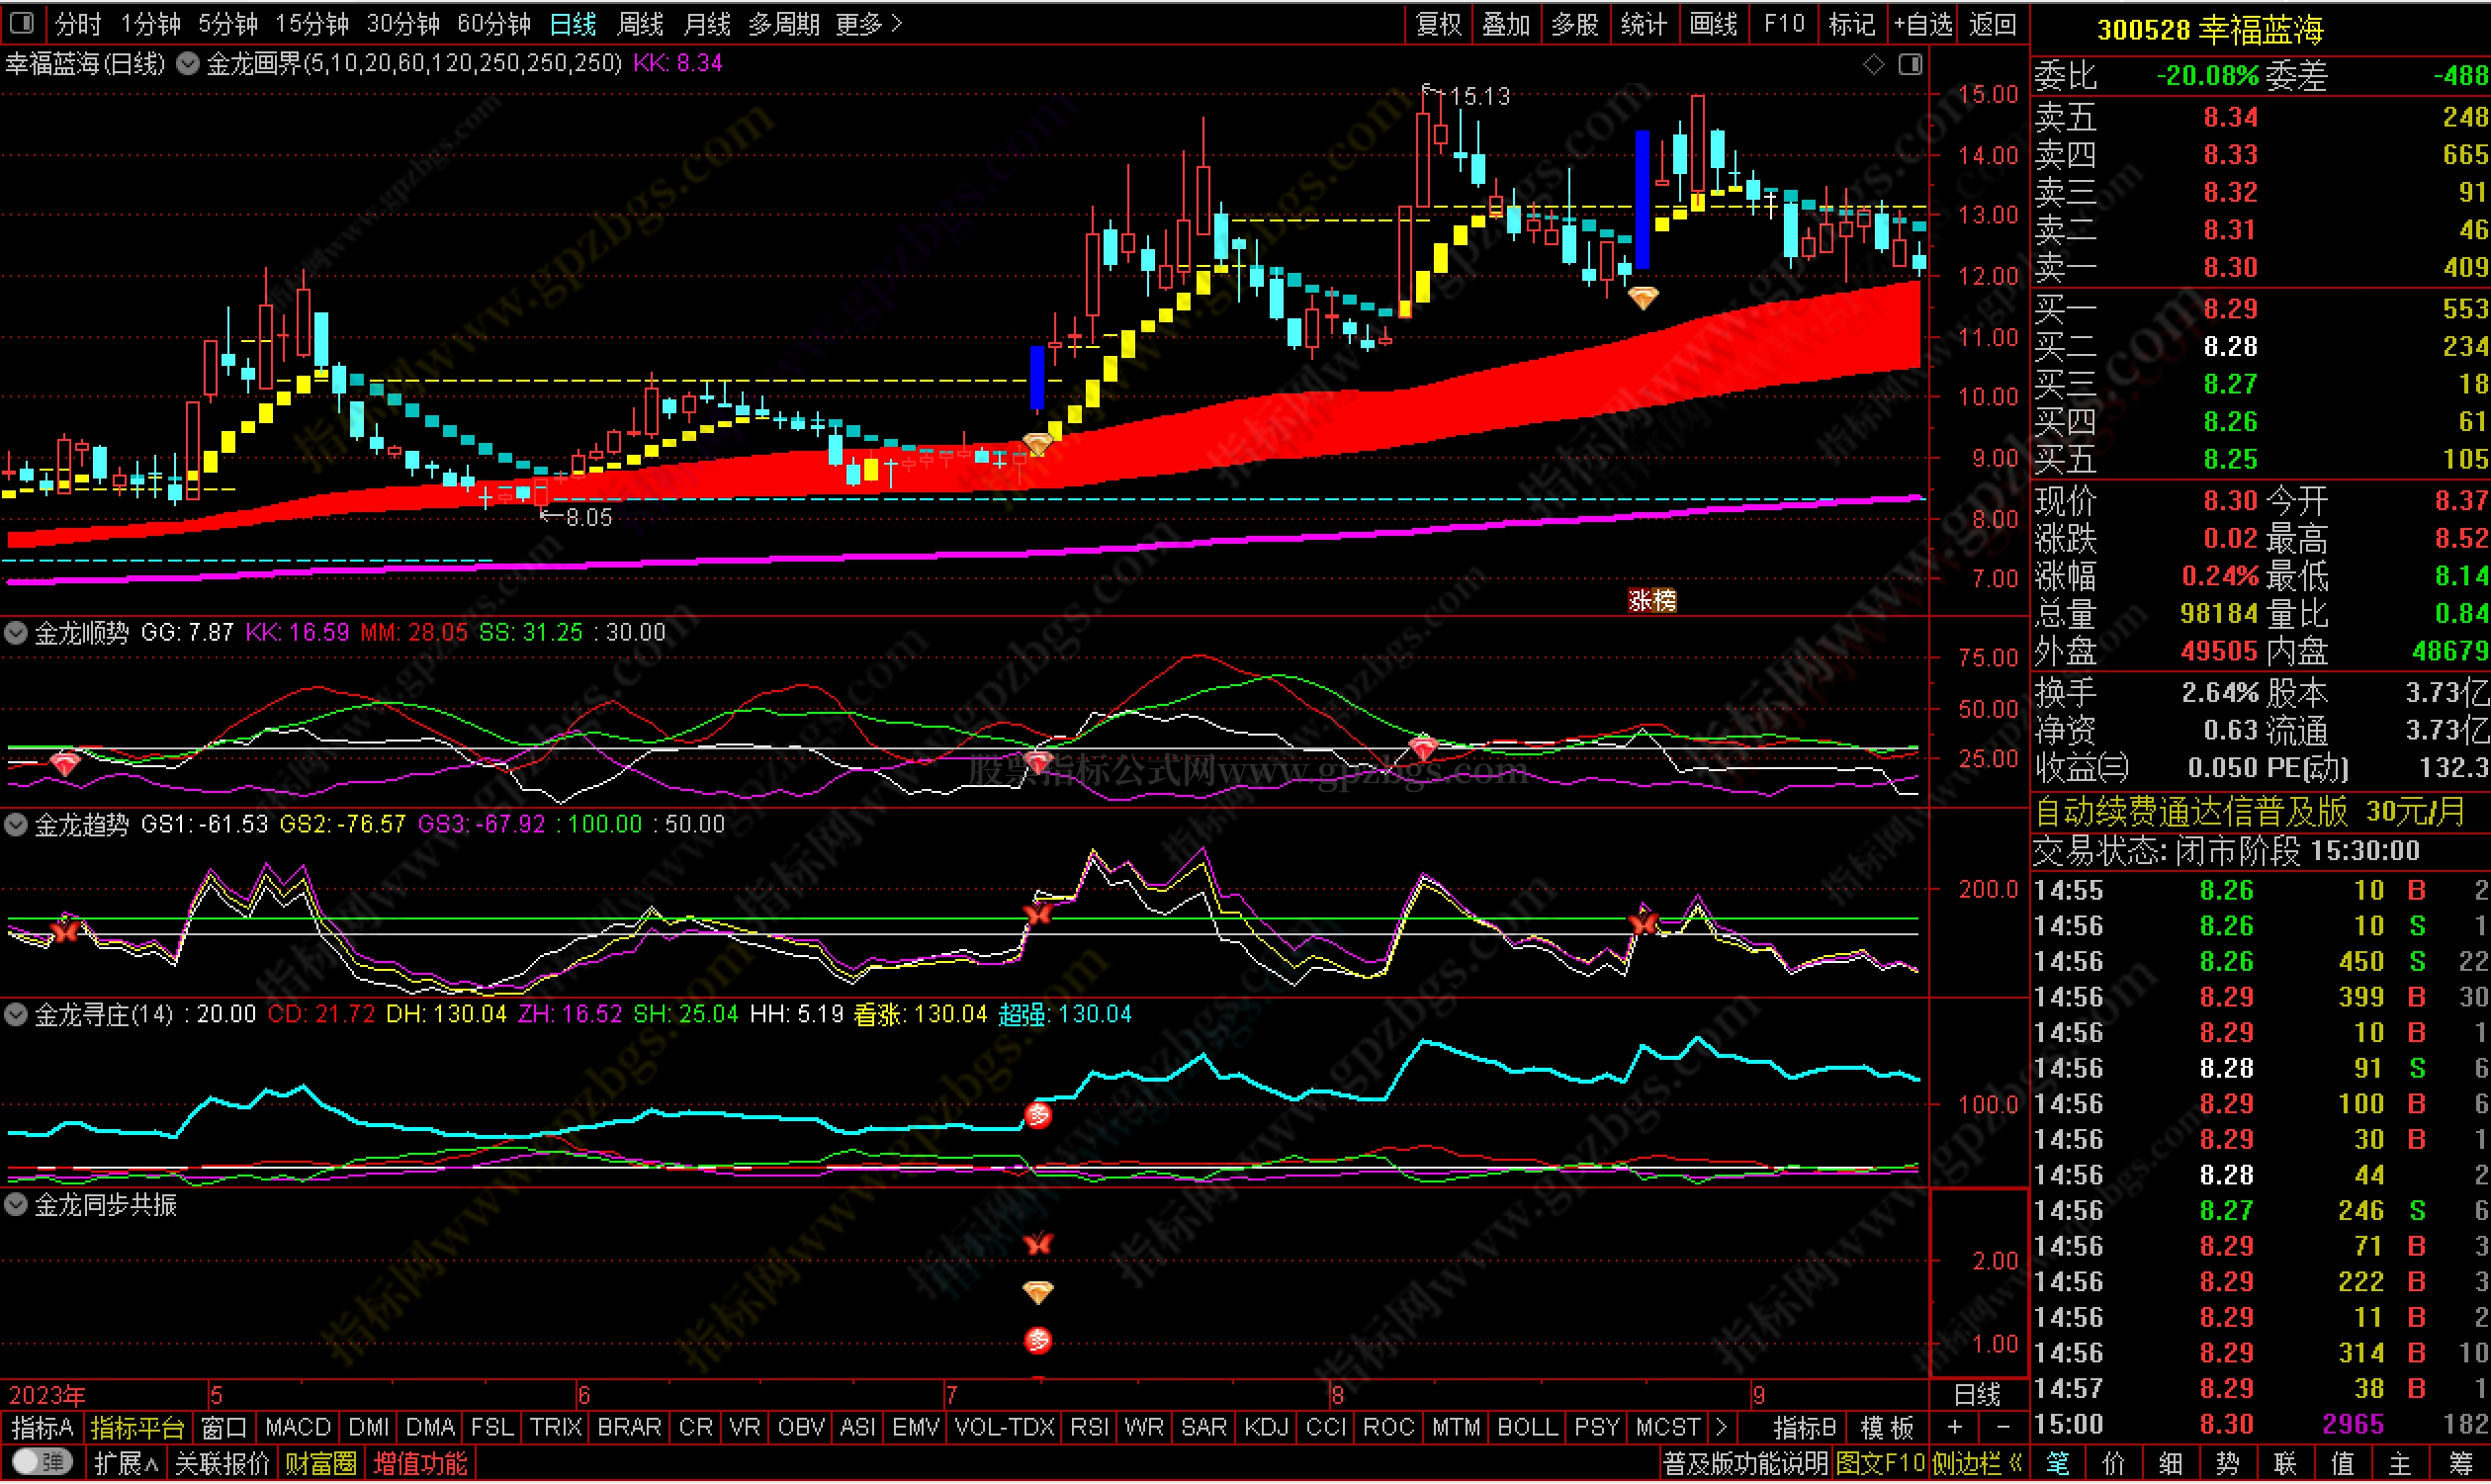The height and width of the screenshot is (1484, 2491).
Task: Click the 笔 tick-detail icon at bottom right
Action: (x=2057, y=1464)
